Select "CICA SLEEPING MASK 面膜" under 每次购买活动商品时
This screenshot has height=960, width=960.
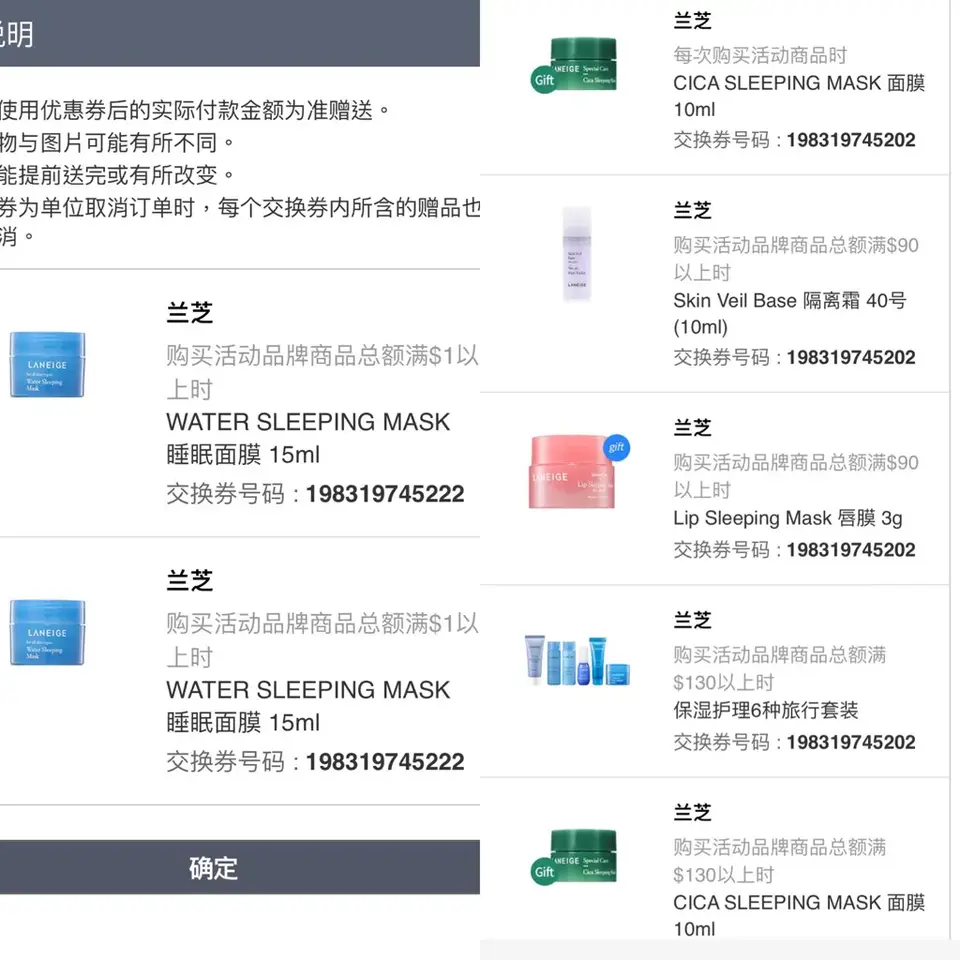(x=799, y=83)
